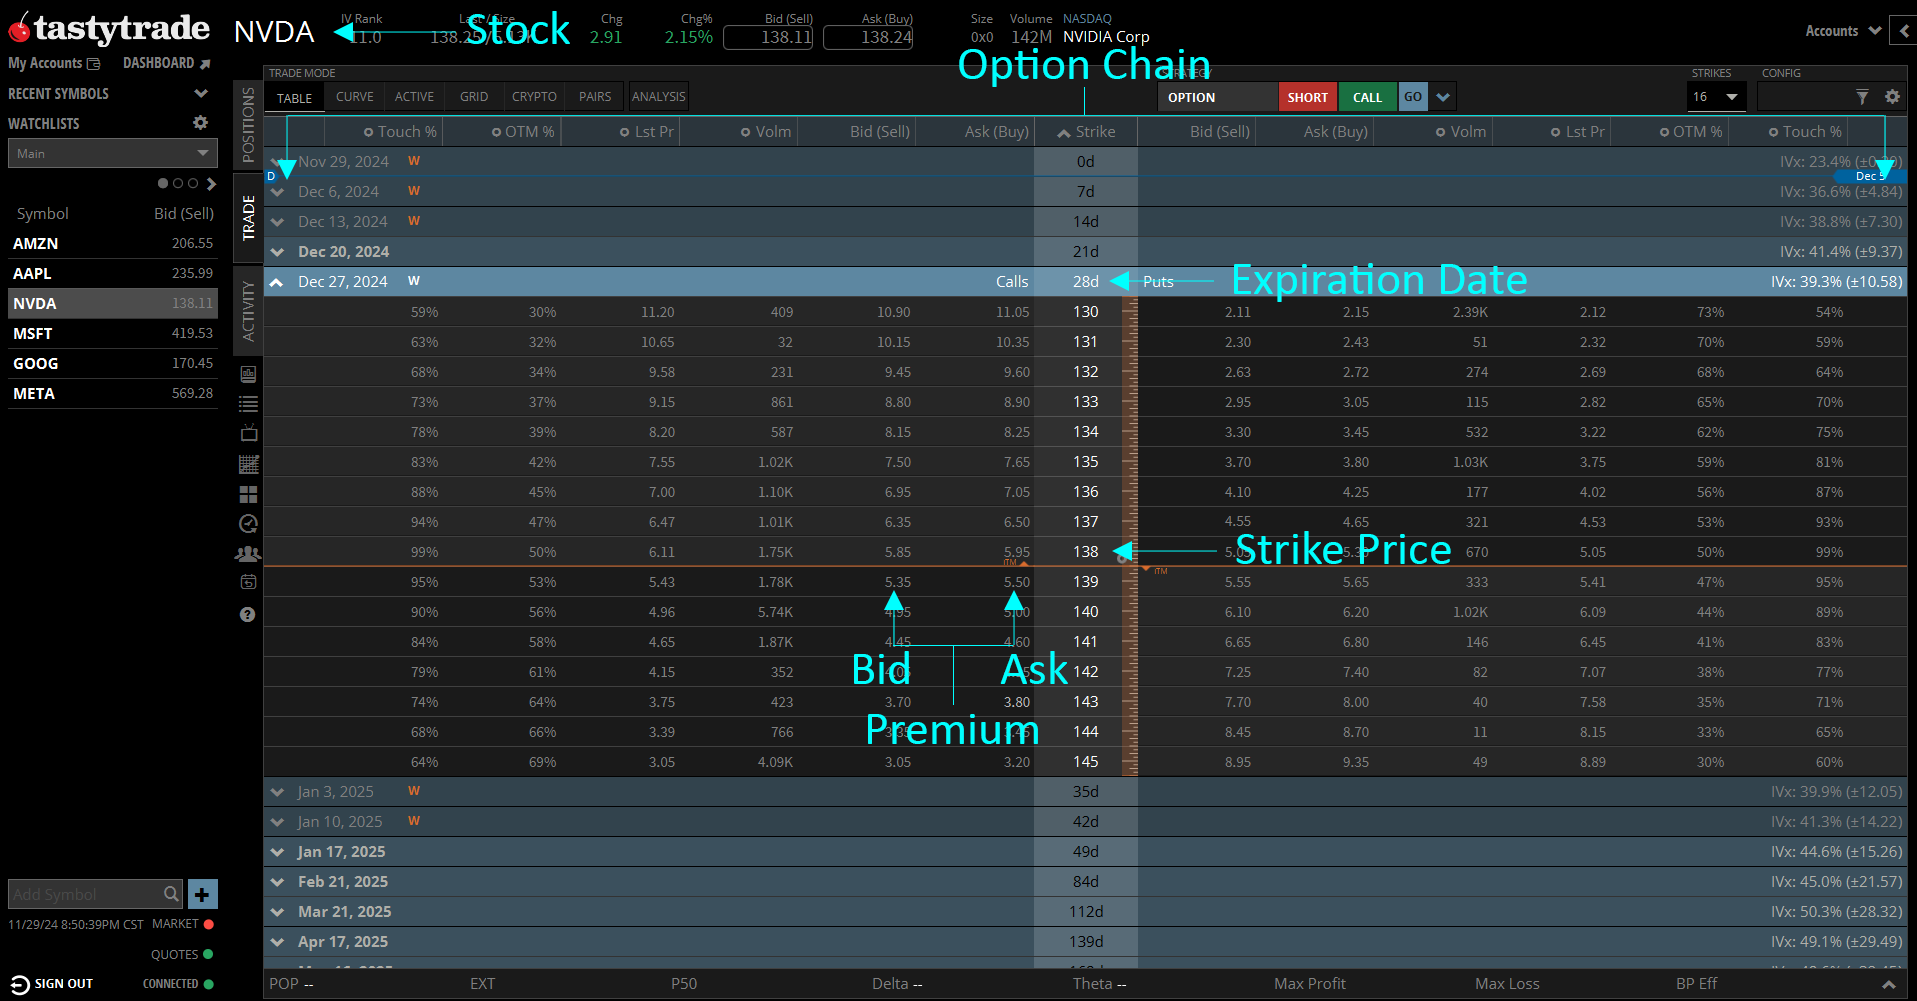Expand the Dec 20, 2024 expiration

(x=277, y=252)
